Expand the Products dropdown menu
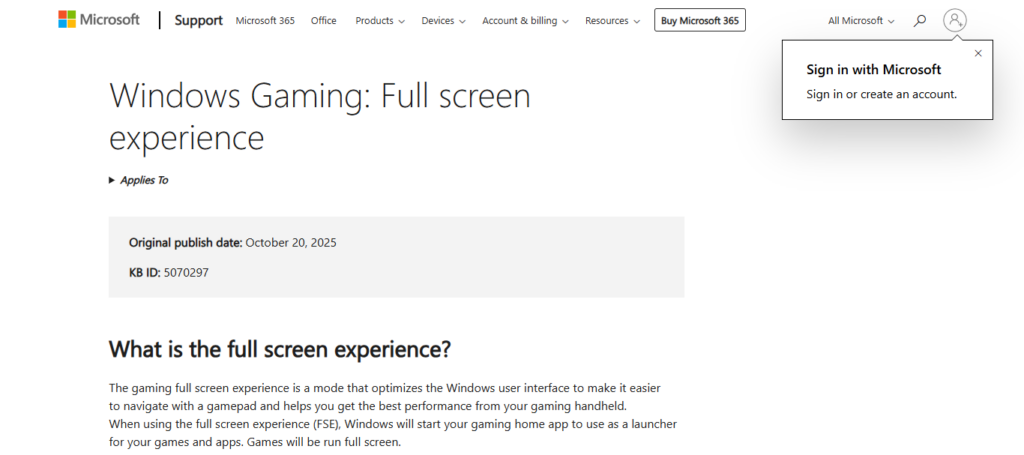The height and width of the screenshot is (455, 1024). [380, 20]
